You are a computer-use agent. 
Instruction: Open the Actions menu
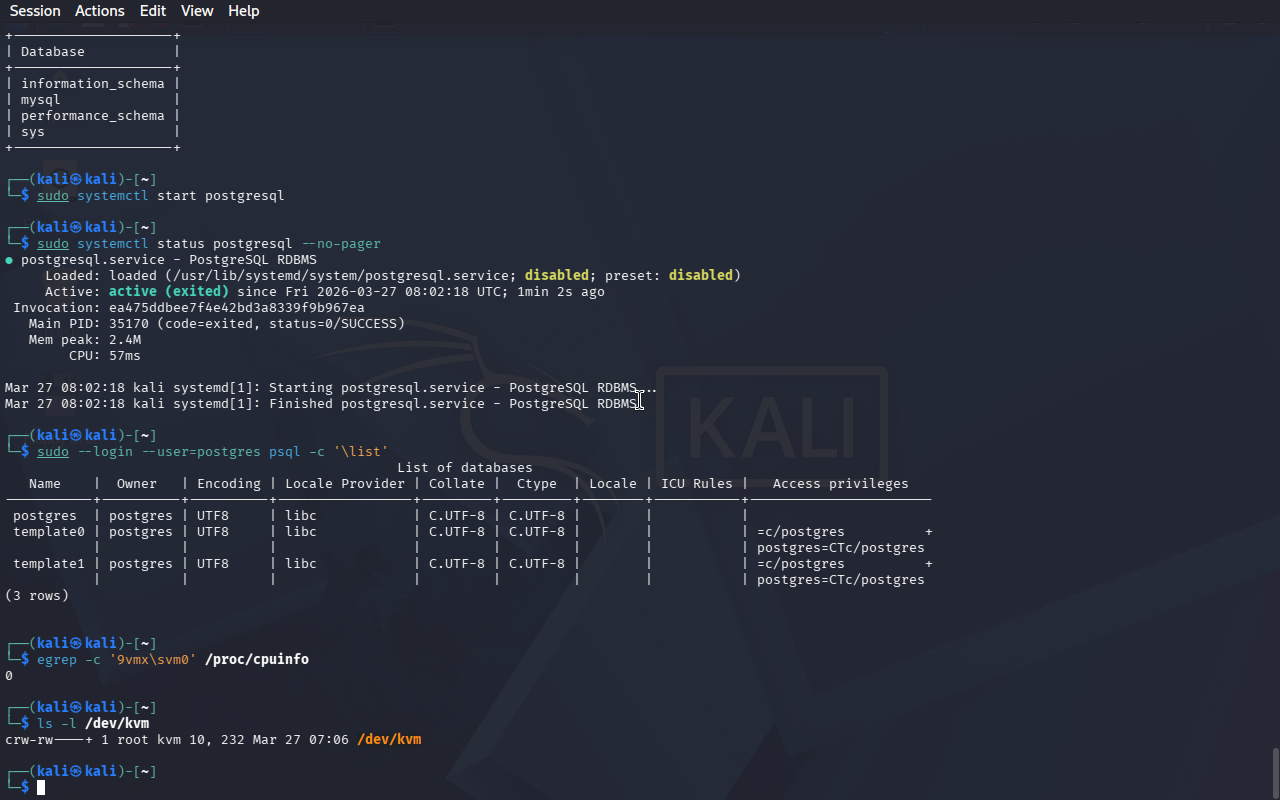[x=100, y=11]
